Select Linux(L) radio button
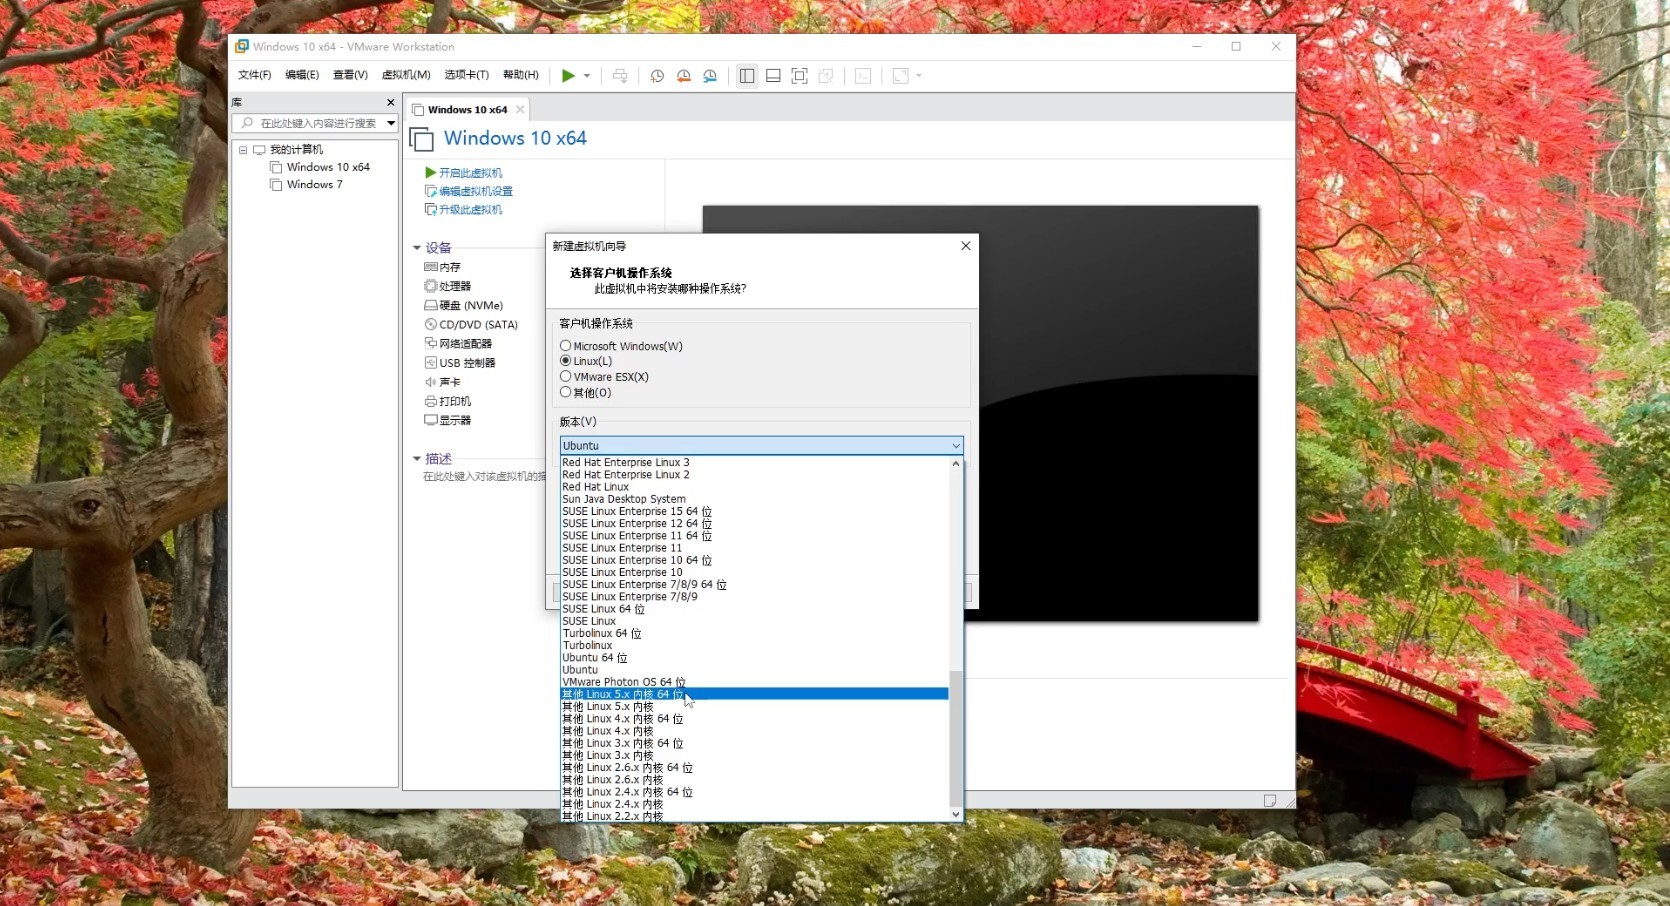 tap(566, 361)
